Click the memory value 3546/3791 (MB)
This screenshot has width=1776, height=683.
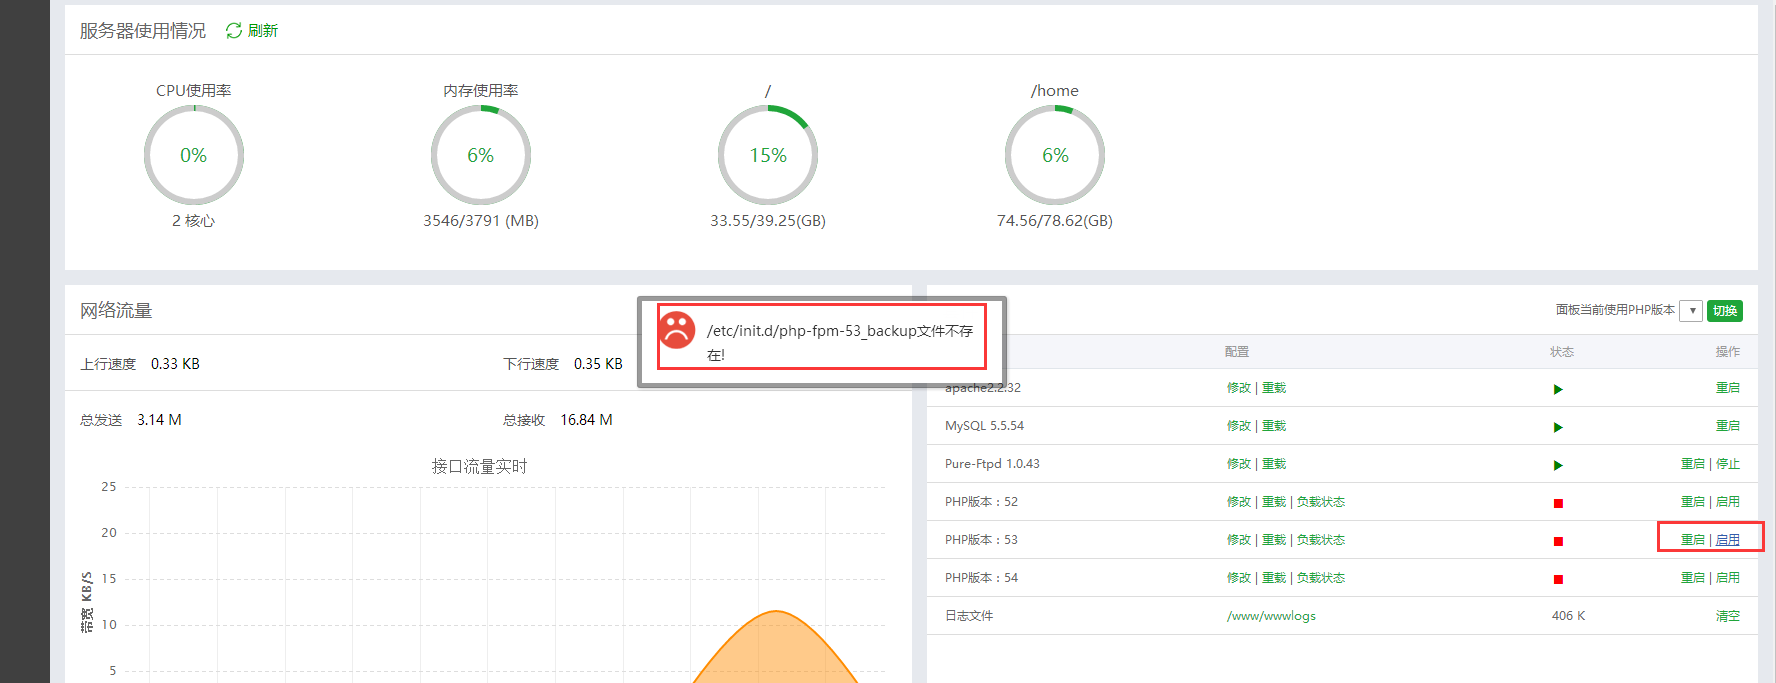point(481,221)
